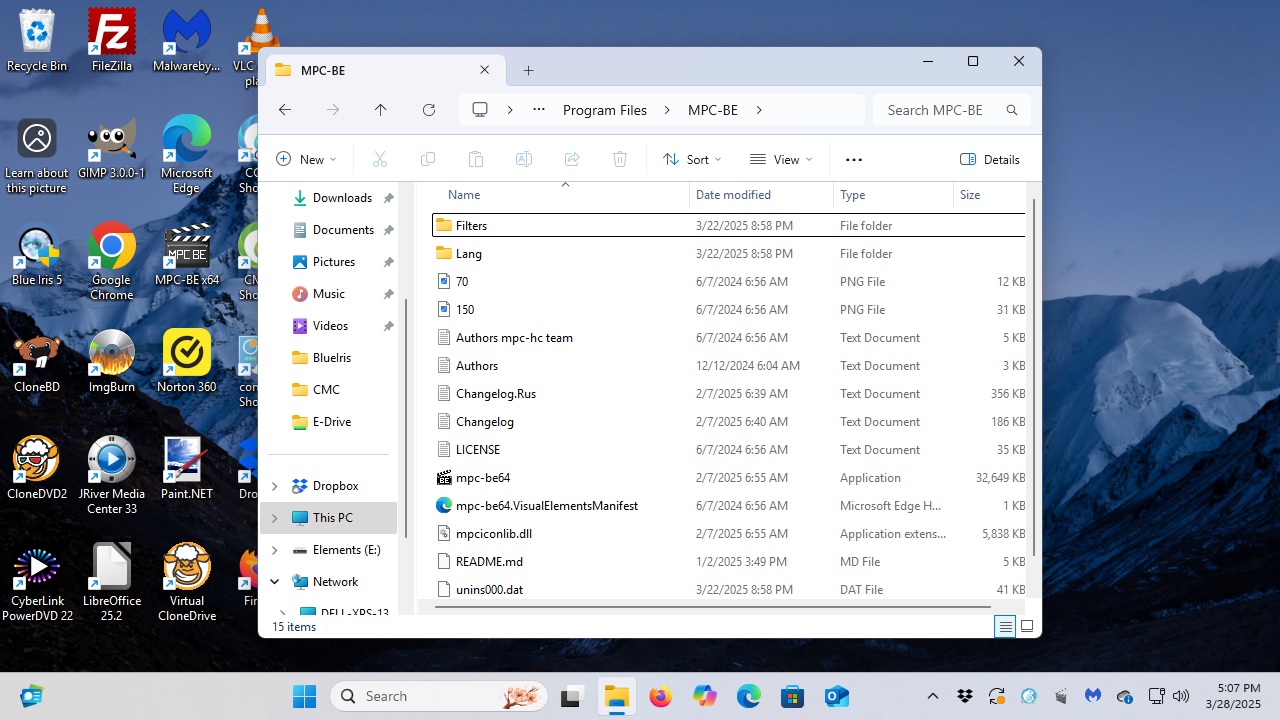Expand the Dropbox tree node
This screenshot has width=1280, height=720.
pyautogui.click(x=275, y=486)
